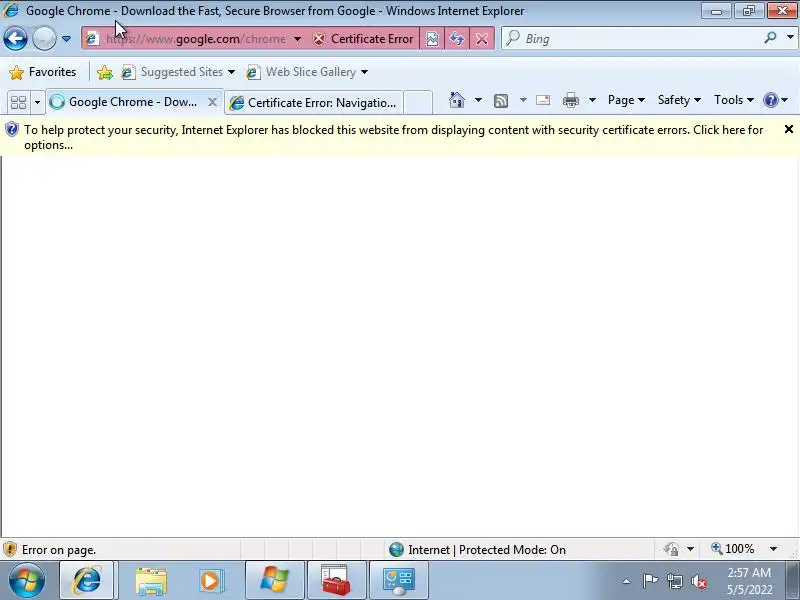
Task: Expand the address bar autocomplete dropdown
Action: tap(297, 39)
